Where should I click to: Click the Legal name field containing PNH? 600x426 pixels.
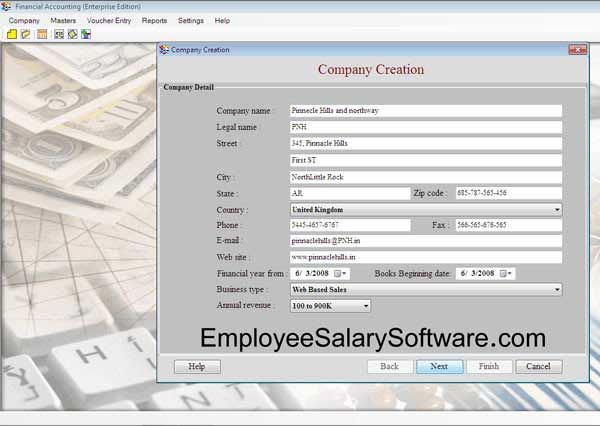coord(426,127)
